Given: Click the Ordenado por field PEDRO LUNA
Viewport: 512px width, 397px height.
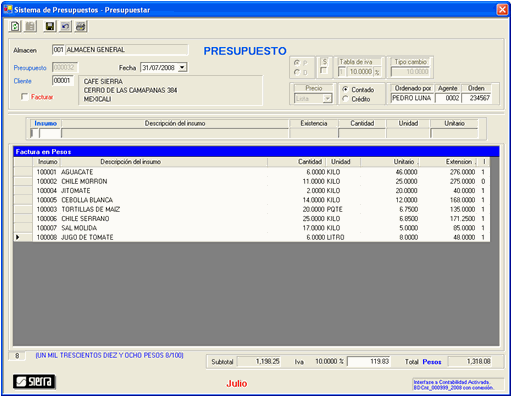Looking at the screenshot, I should [413, 98].
